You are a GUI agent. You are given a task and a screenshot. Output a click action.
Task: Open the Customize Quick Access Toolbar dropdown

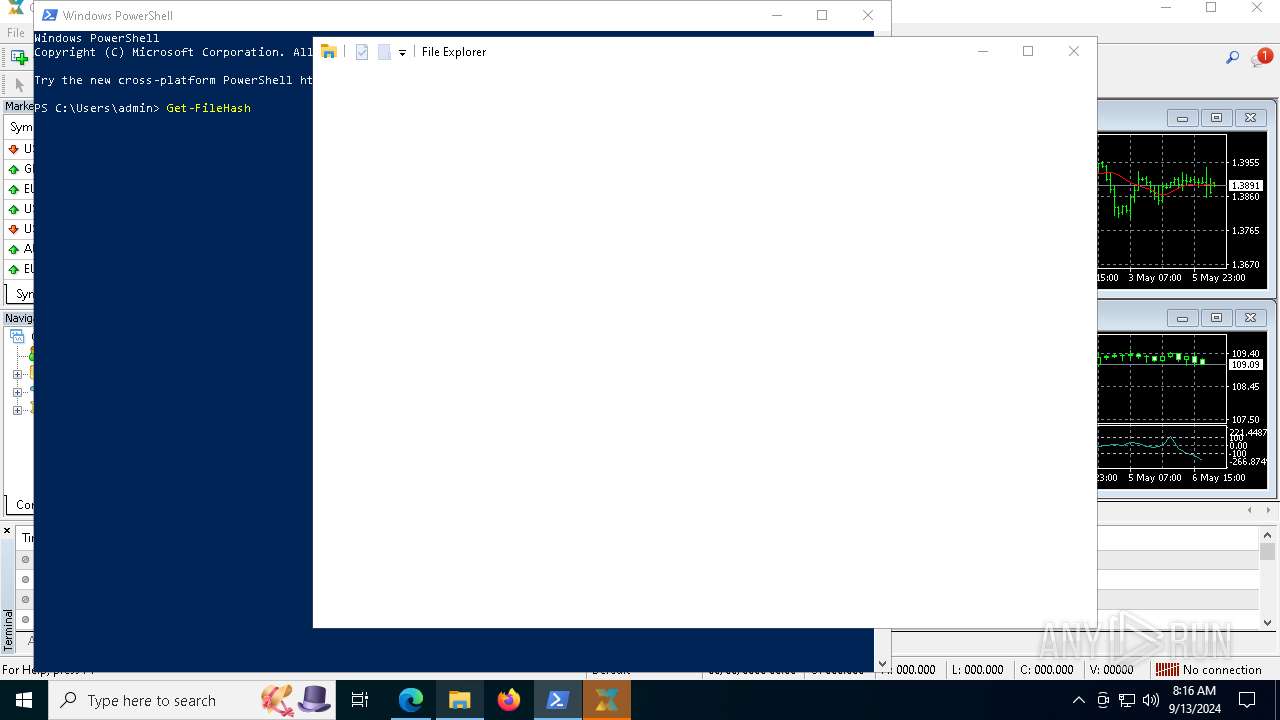(x=402, y=53)
